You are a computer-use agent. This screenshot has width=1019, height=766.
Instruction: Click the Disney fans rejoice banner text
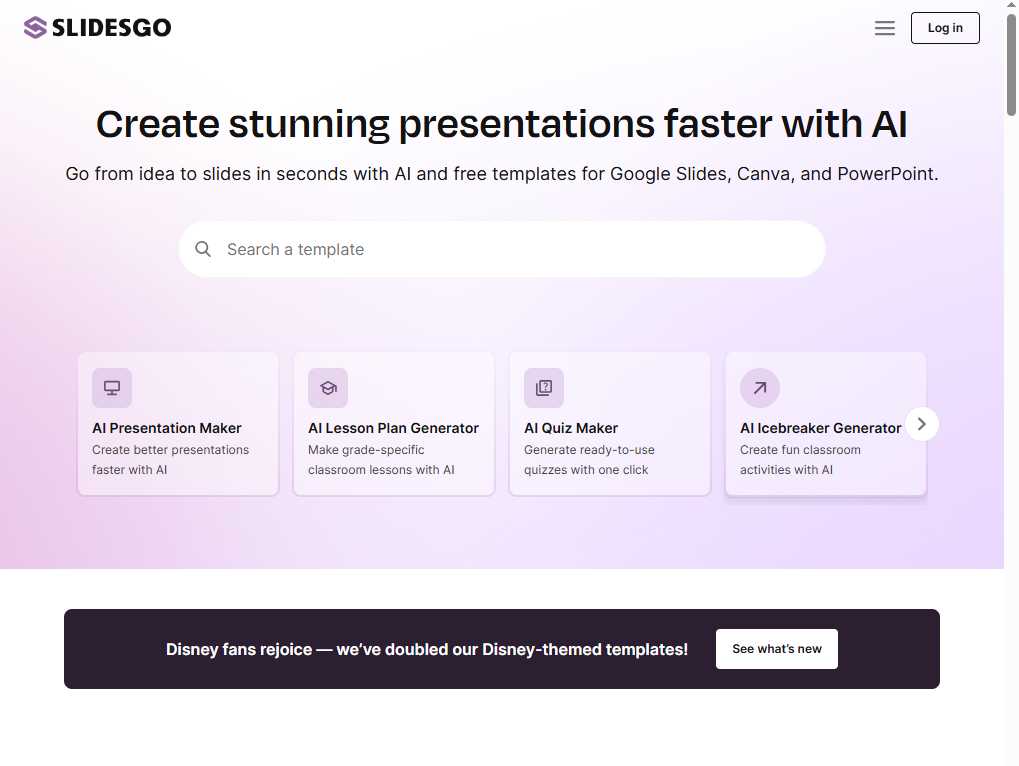point(427,649)
